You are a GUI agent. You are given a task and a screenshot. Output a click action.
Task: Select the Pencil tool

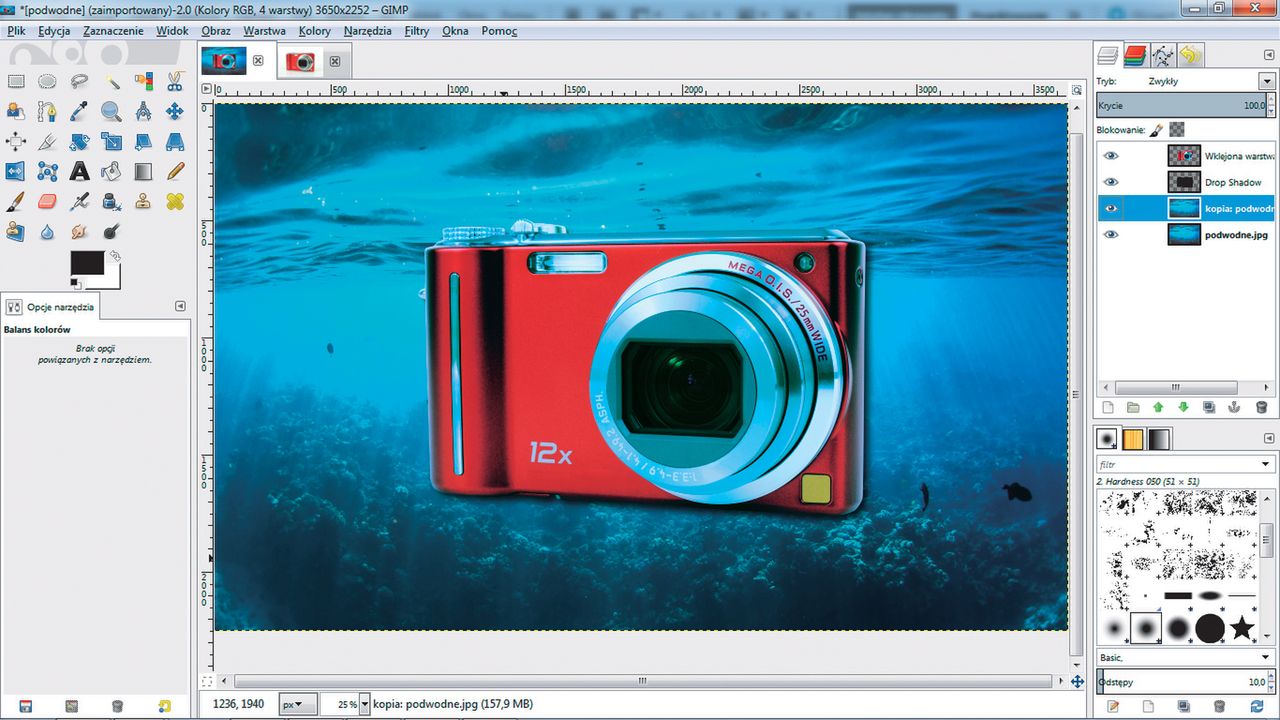click(175, 171)
